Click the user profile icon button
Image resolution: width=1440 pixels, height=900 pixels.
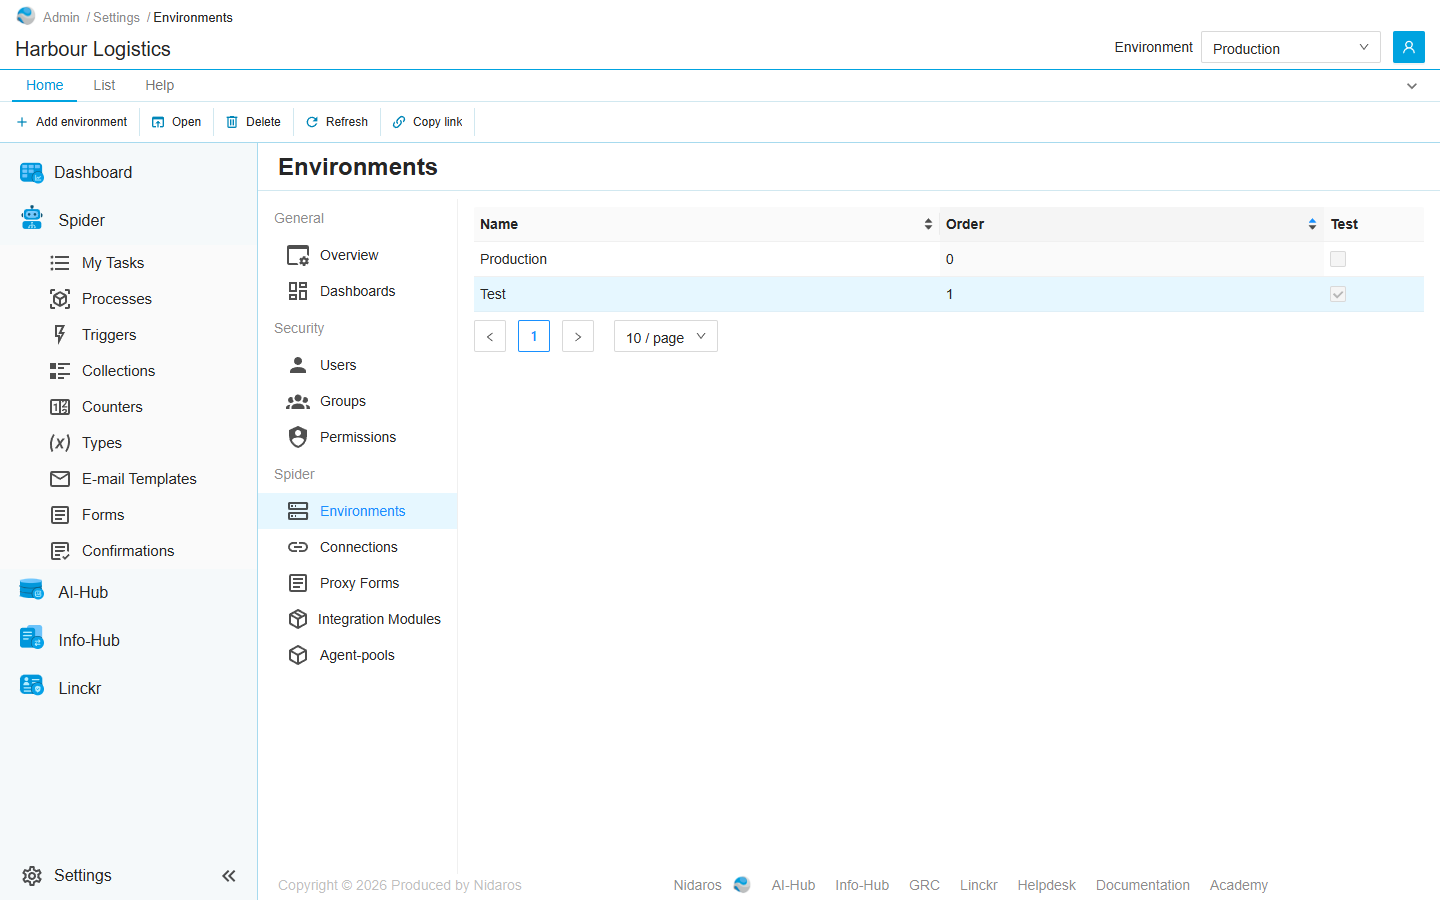click(x=1408, y=47)
